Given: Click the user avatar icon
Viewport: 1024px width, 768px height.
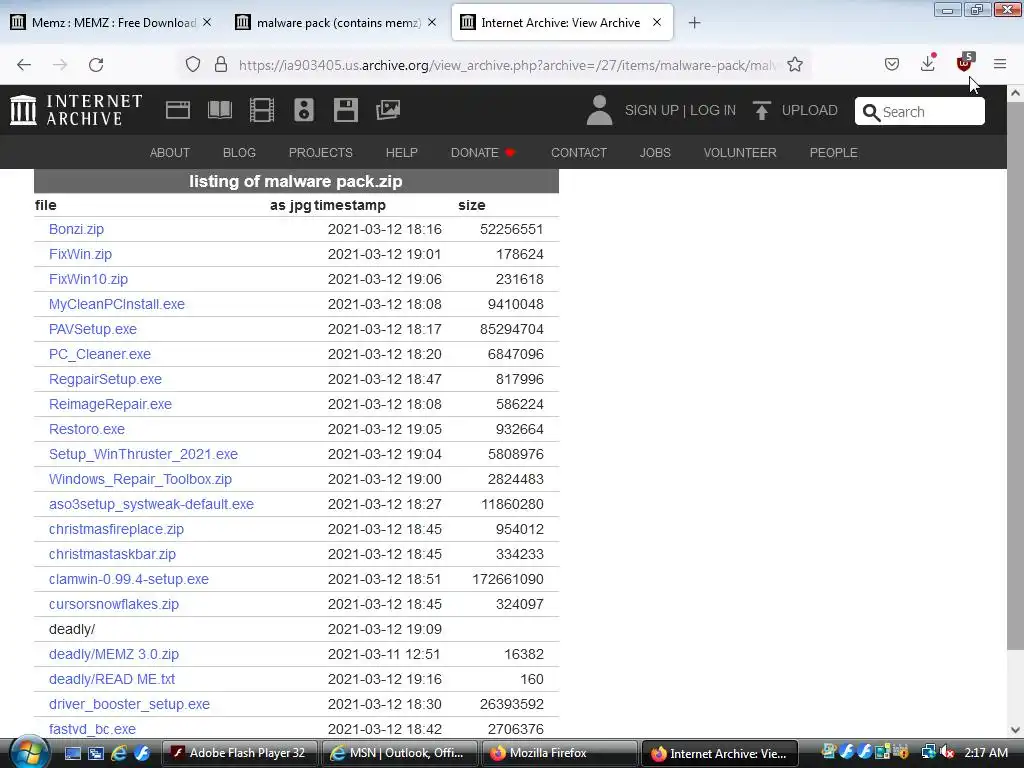Looking at the screenshot, I should pos(599,110).
